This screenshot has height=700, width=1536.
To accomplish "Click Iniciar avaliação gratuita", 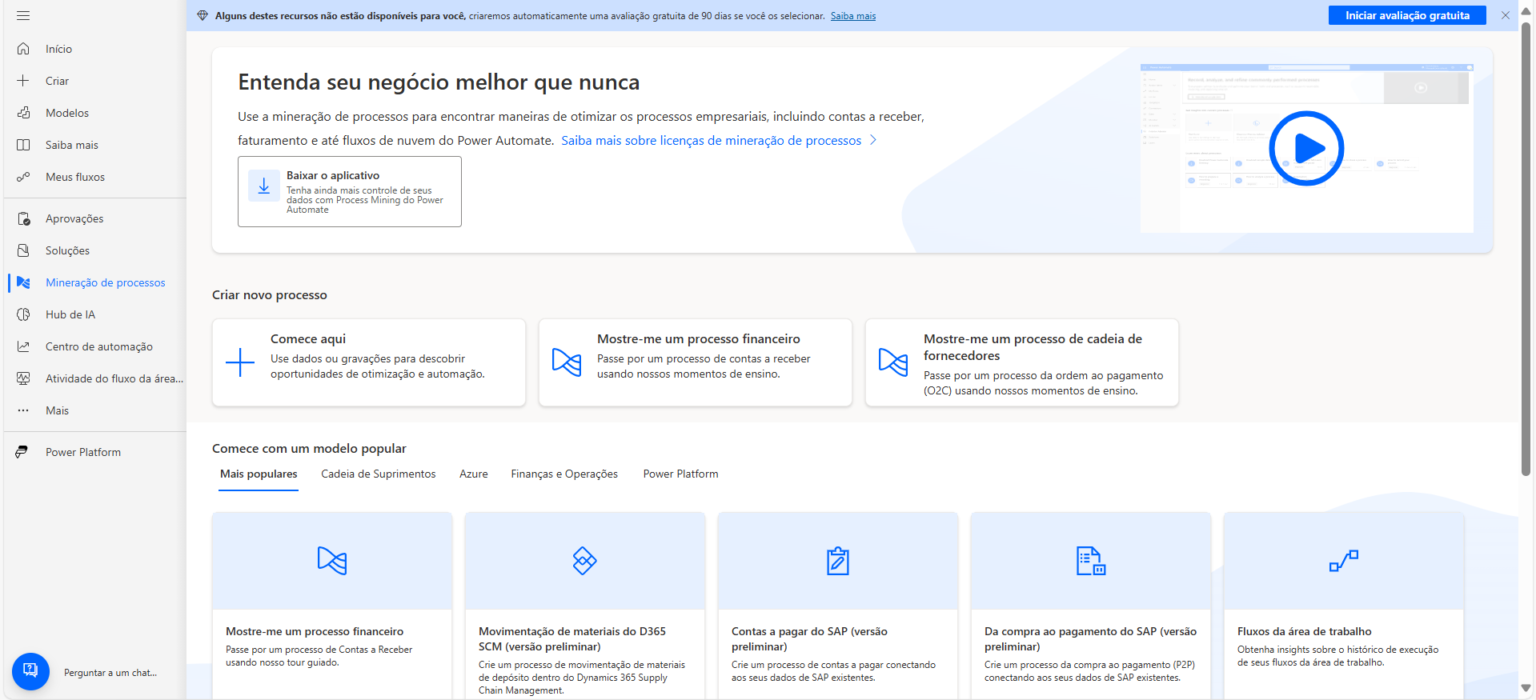I will click(1406, 14).
